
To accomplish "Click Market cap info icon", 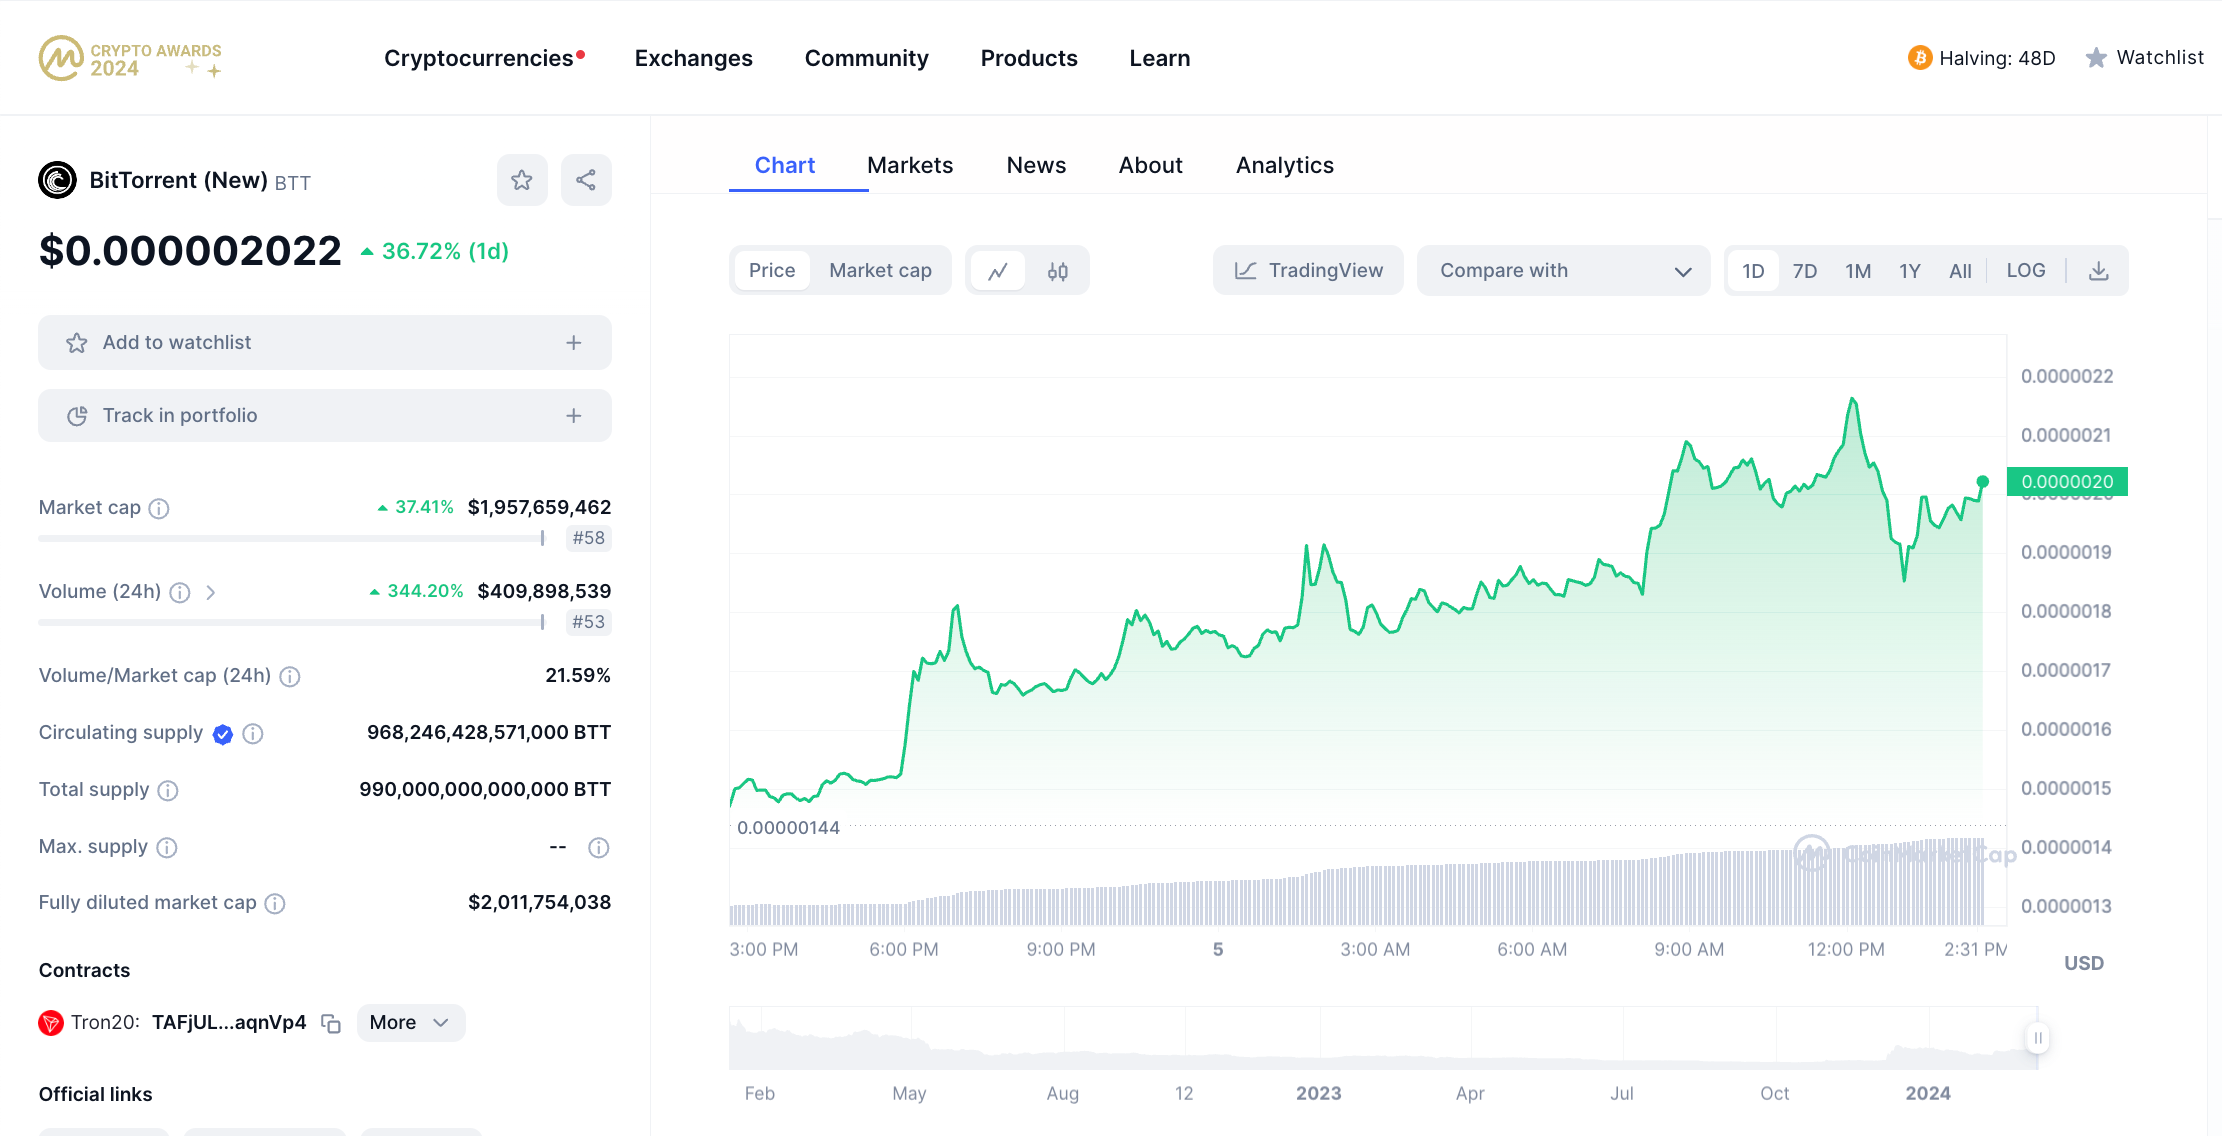I will (x=159, y=508).
